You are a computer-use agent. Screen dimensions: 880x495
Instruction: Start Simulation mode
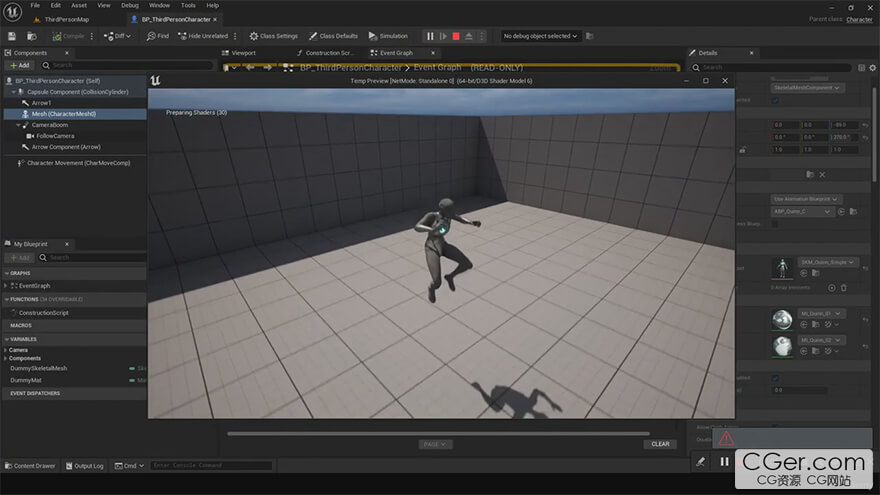point(388,36)
